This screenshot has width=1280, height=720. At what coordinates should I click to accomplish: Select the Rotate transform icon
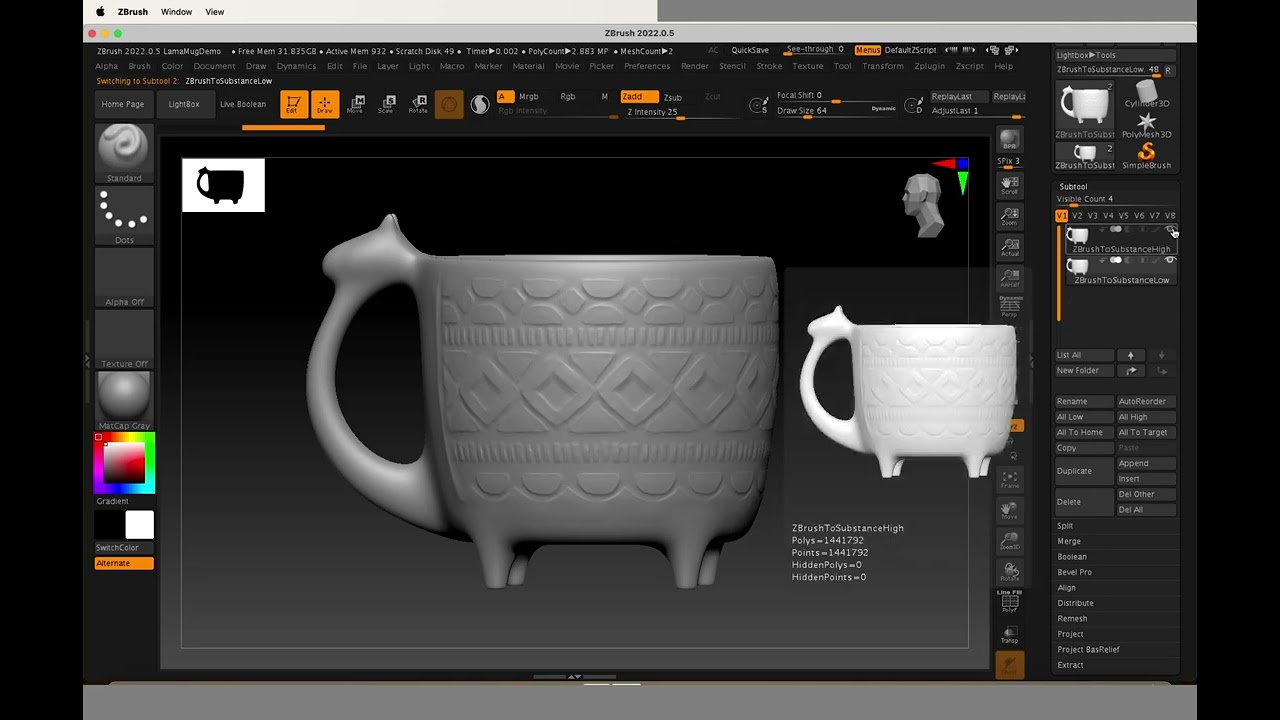[x=418, y=104]
